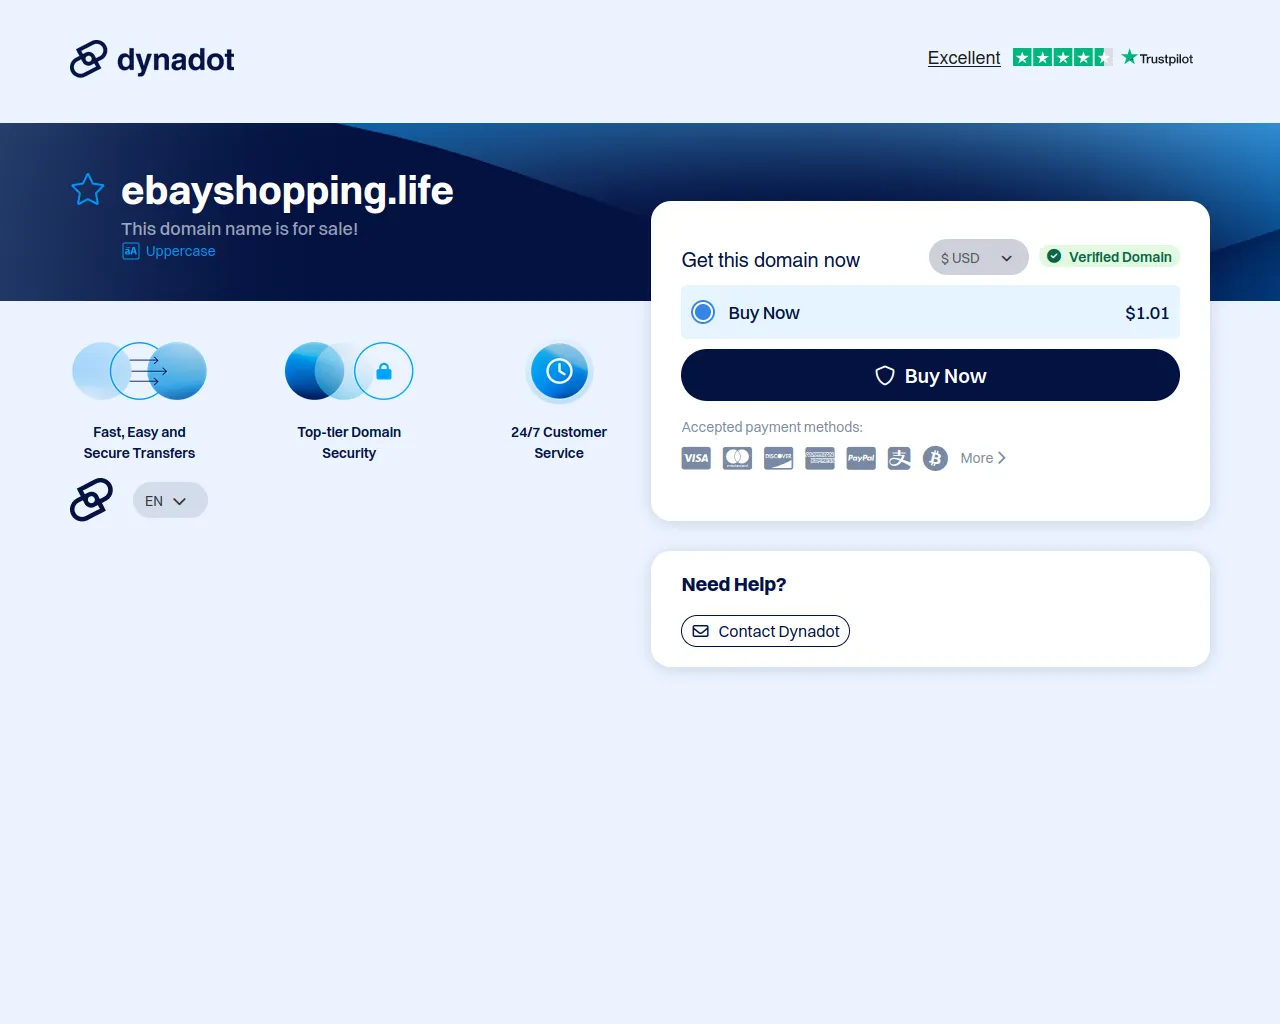This screenshot has width=1280, height=1024.
Task: Click the PayPal payment icon
Action: pyautogui.click(x=861, y=458)
